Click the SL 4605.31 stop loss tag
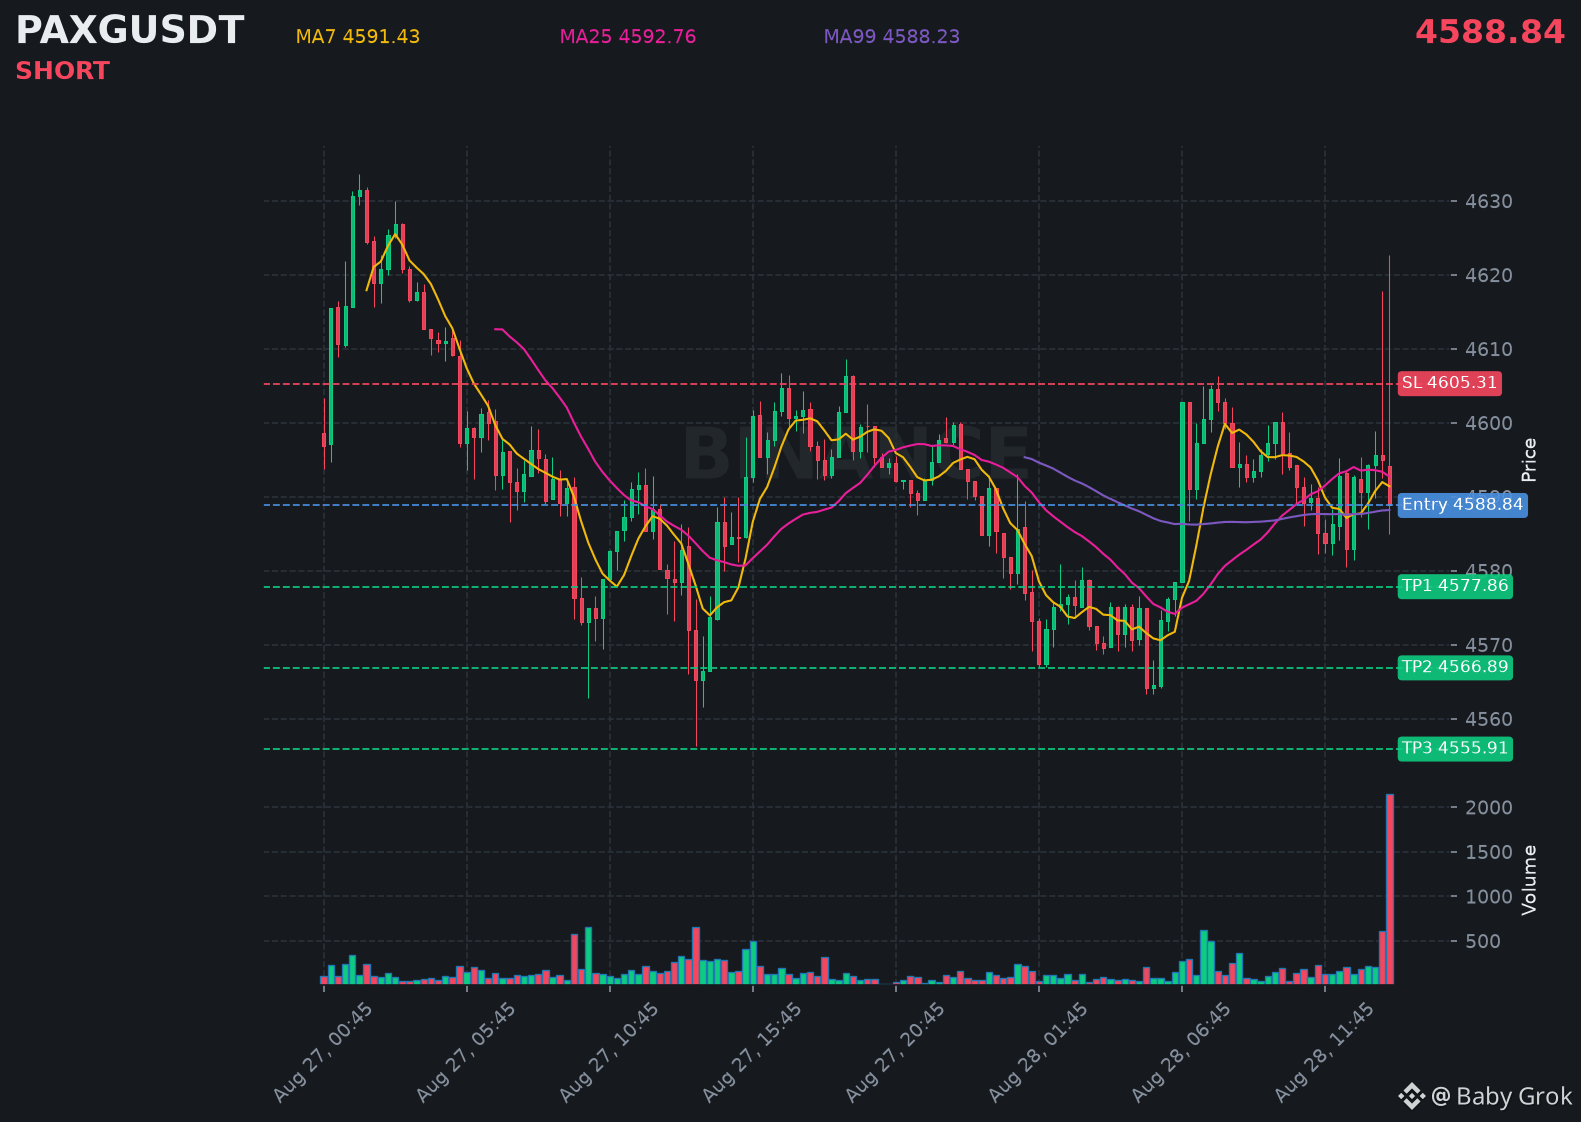Viewport: 1581px width, 1122px height. pyautogui.click(x=1449, y=383)
